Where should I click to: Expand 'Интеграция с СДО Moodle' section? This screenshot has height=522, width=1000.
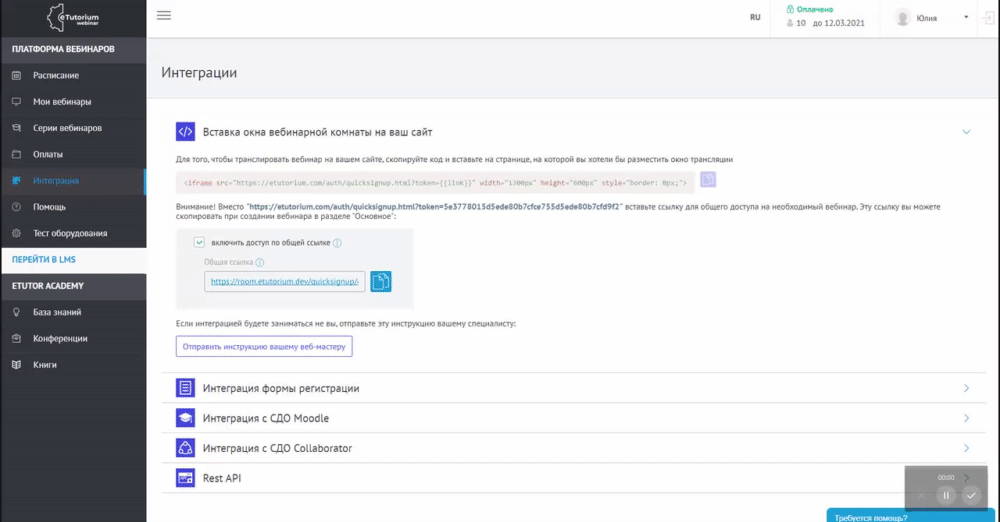(265, 418)
